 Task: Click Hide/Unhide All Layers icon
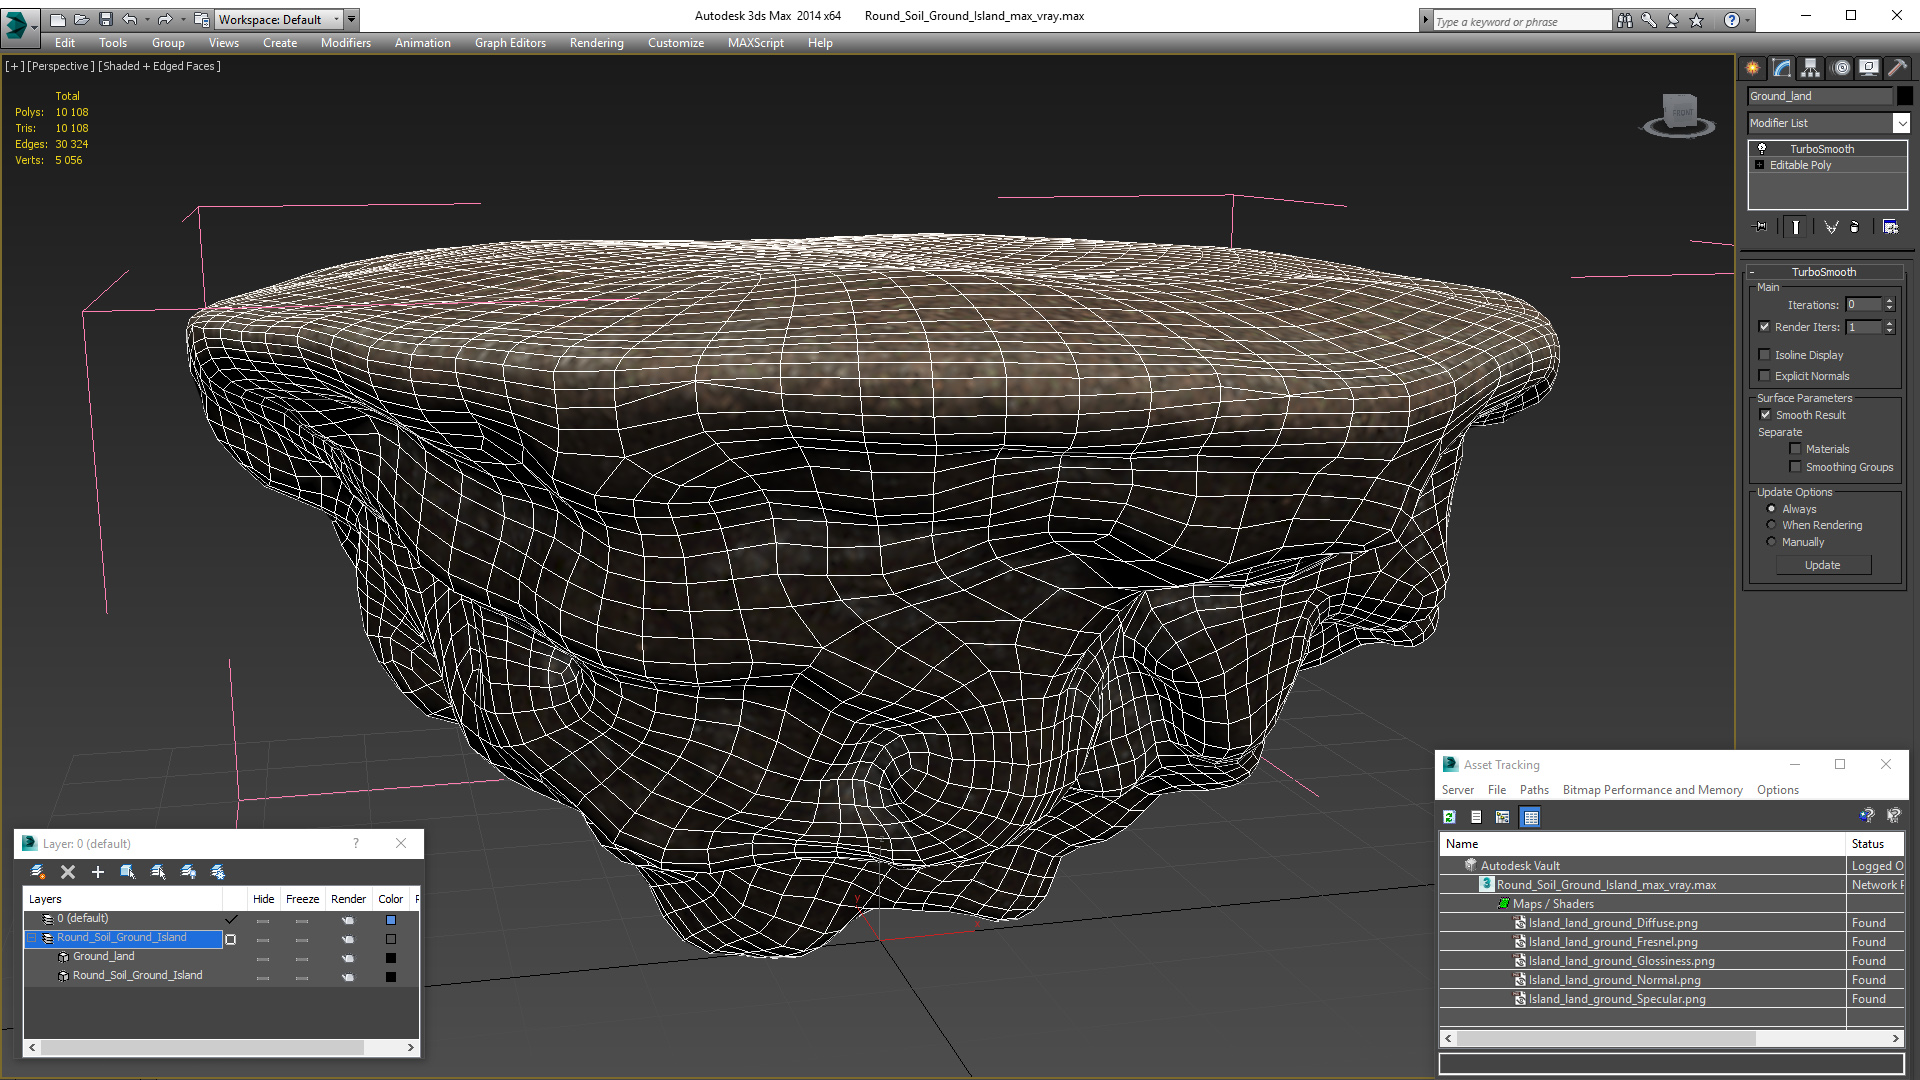(x=188, y=872)
